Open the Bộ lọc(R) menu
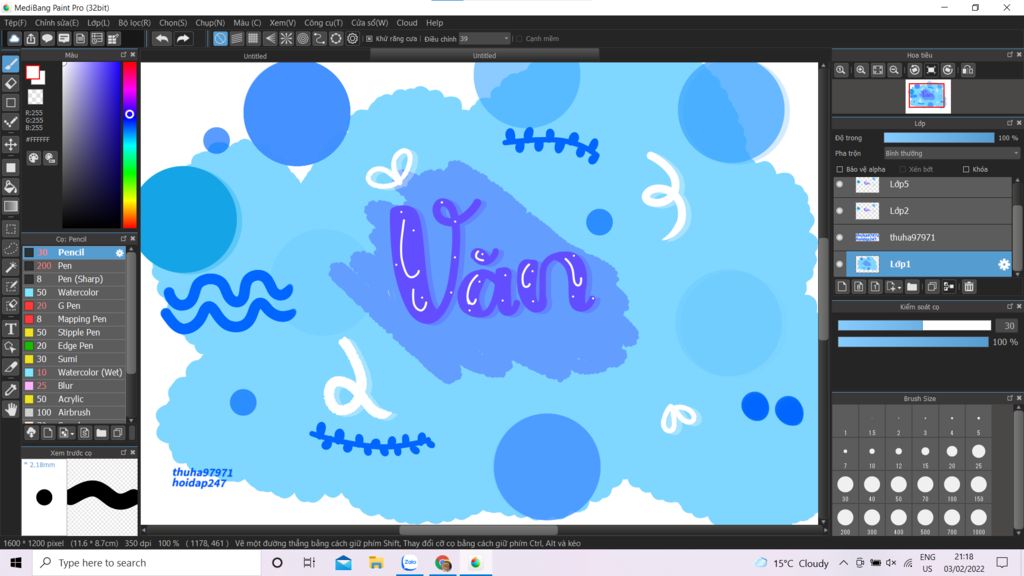This screenshot has width=1024, height=576. click(135, 22)
